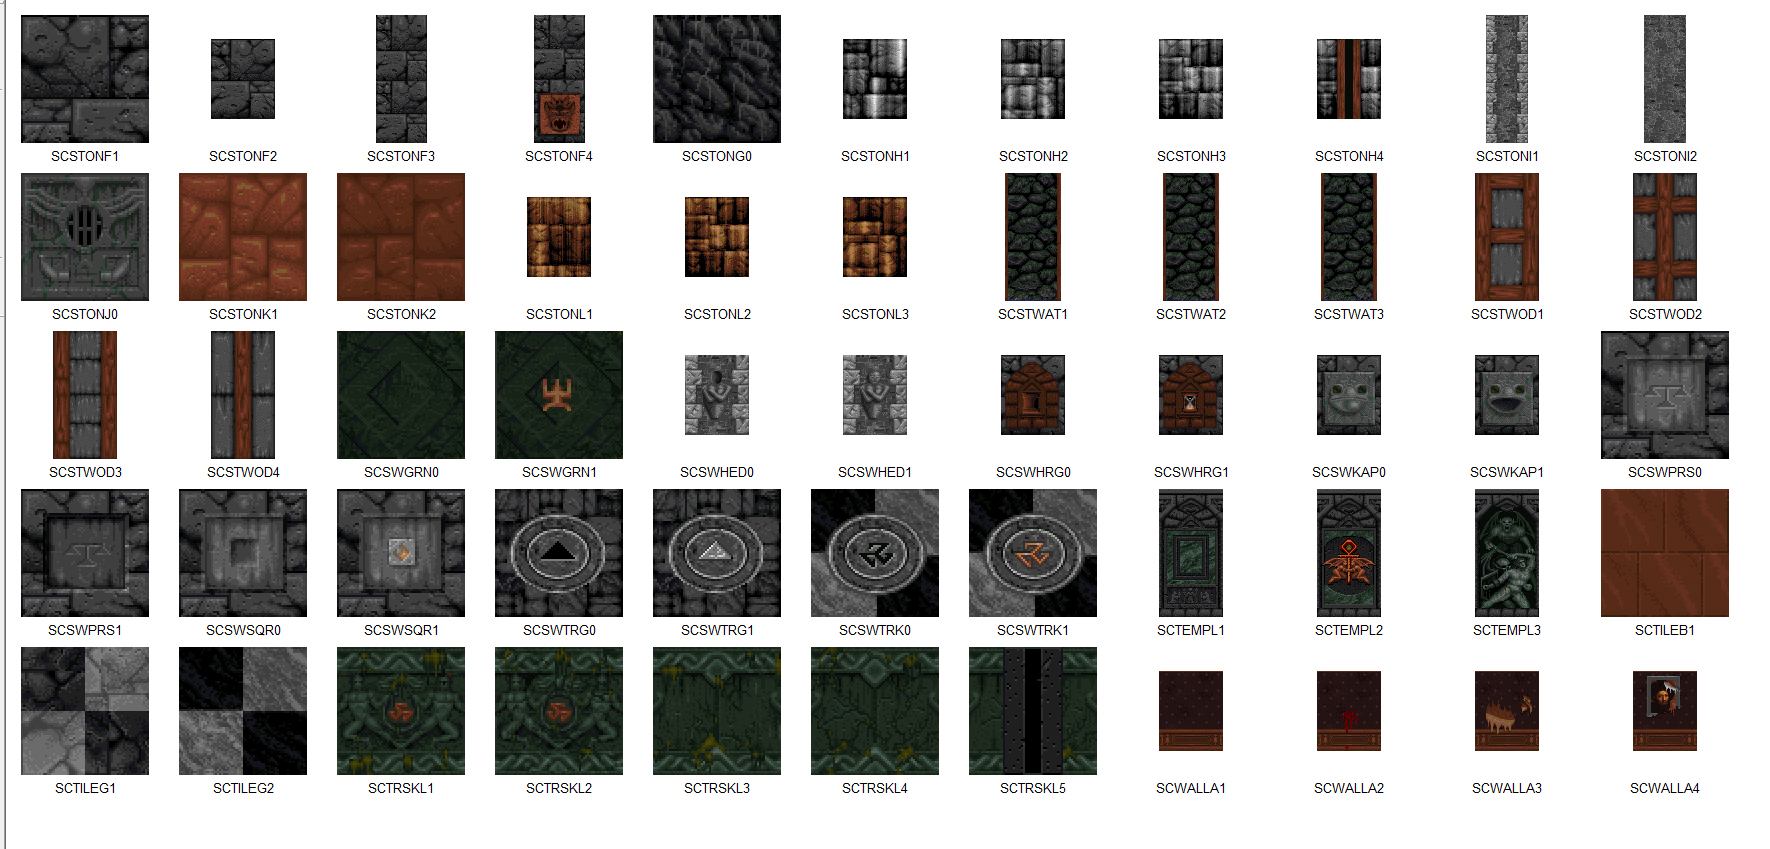Select the SCSTONF2 texture thumbnail
1770x849 pixels.
(x=243, y=79)
